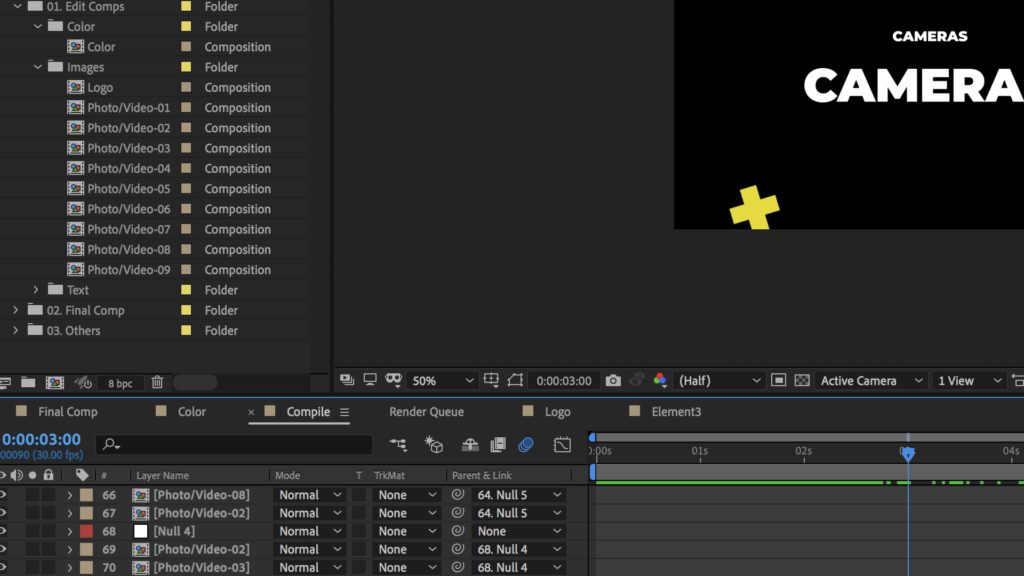The image size is (1024, 576).
Task: Click the snapshot camera icon in viewer
Action: click(613, 381)
